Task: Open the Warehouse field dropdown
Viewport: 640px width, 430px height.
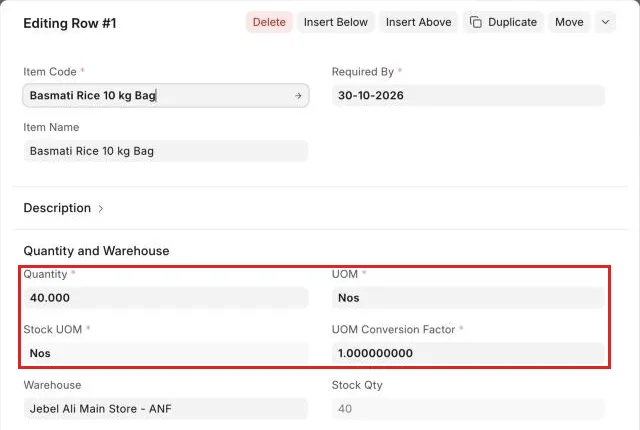Action: pos(166,409)
